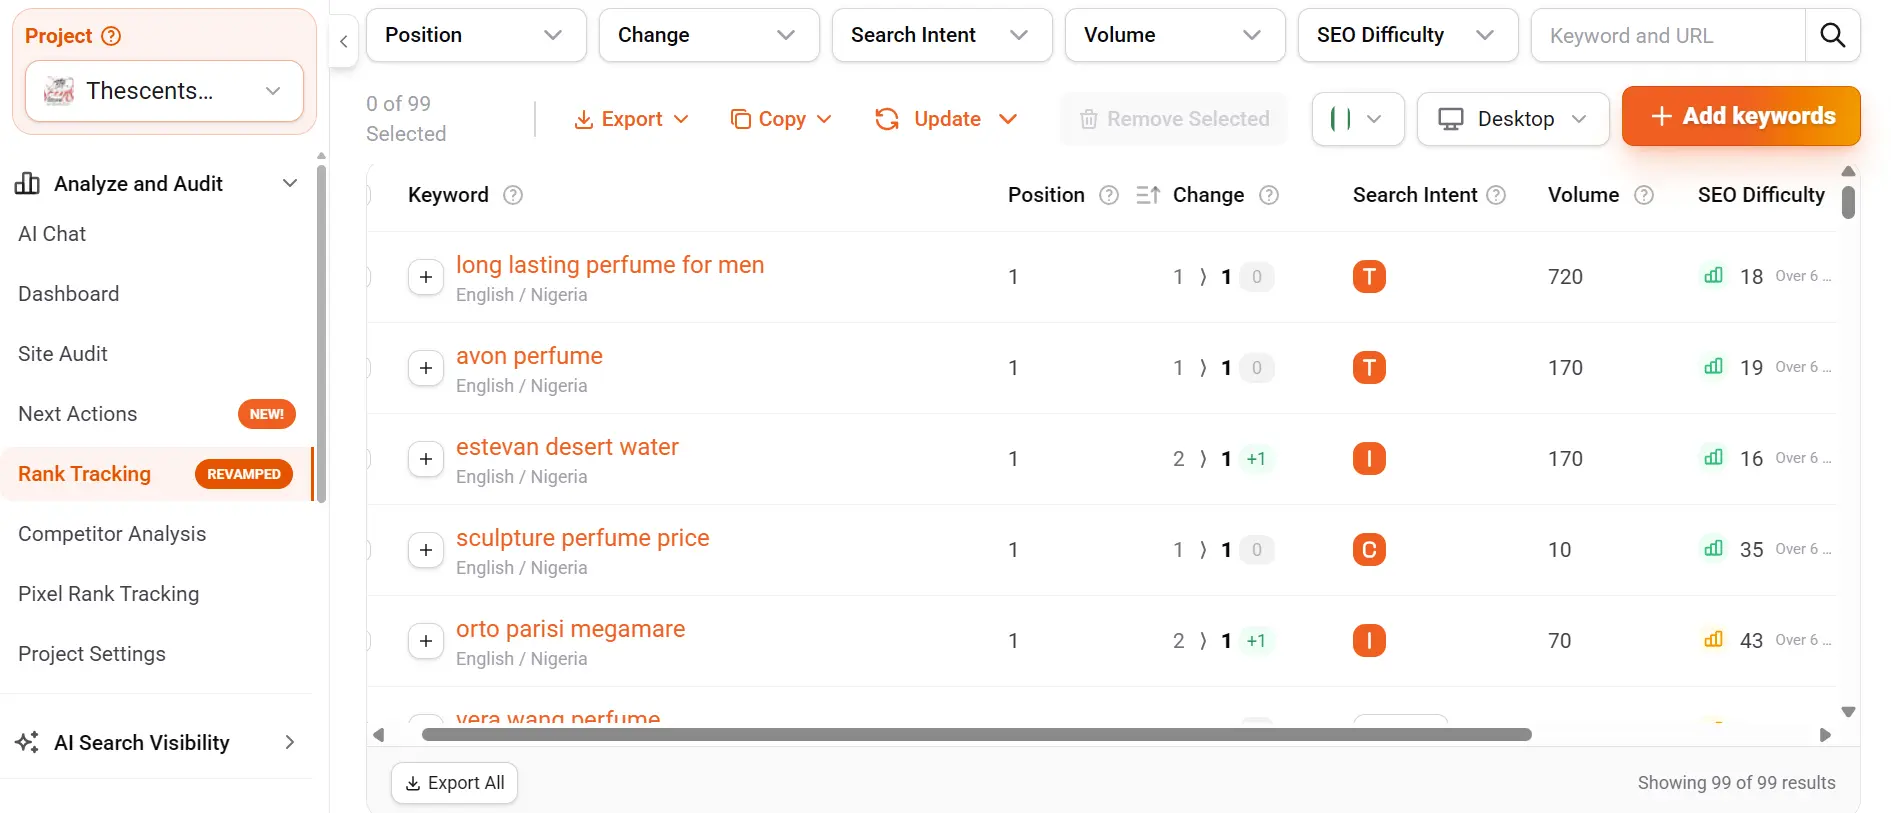The height and width of the screenshot is (813, 1891).
Task: Go to Dashboard in the sidebar
Action: [x=68, y=294]
